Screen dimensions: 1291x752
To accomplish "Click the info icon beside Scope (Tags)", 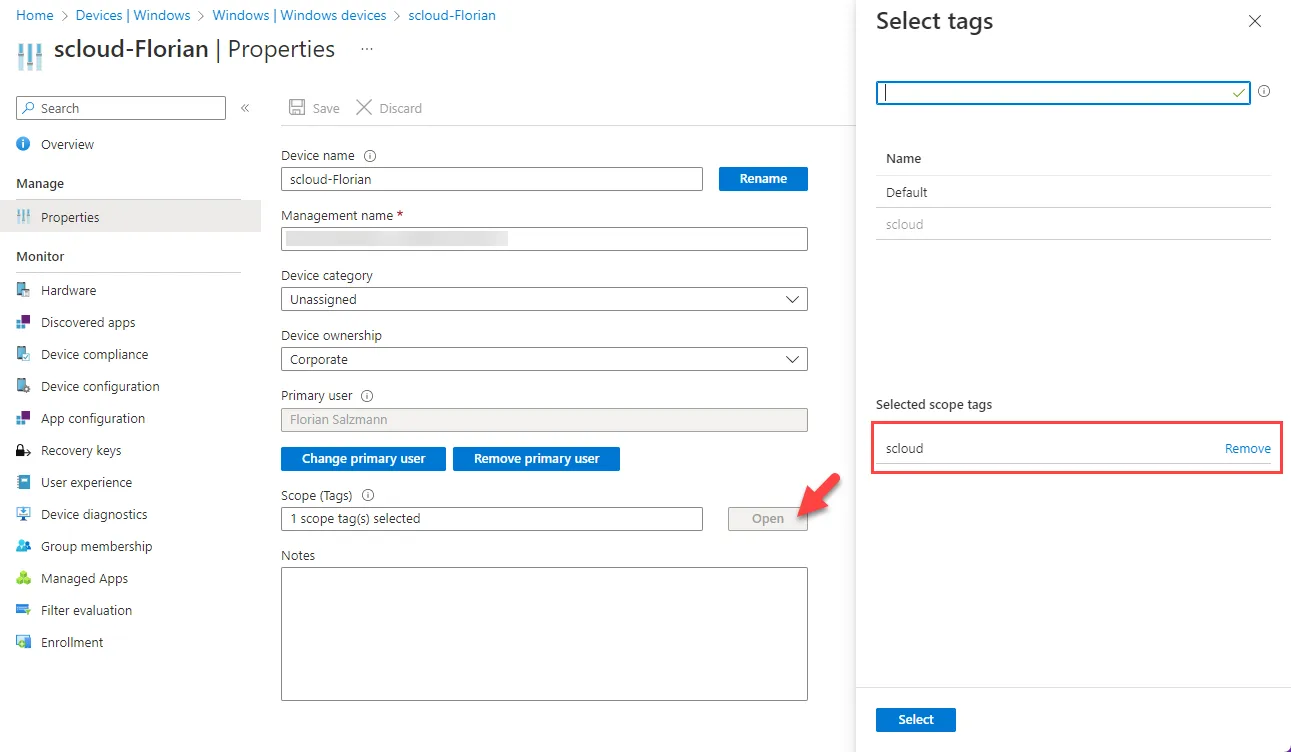I will coord(367,495).
